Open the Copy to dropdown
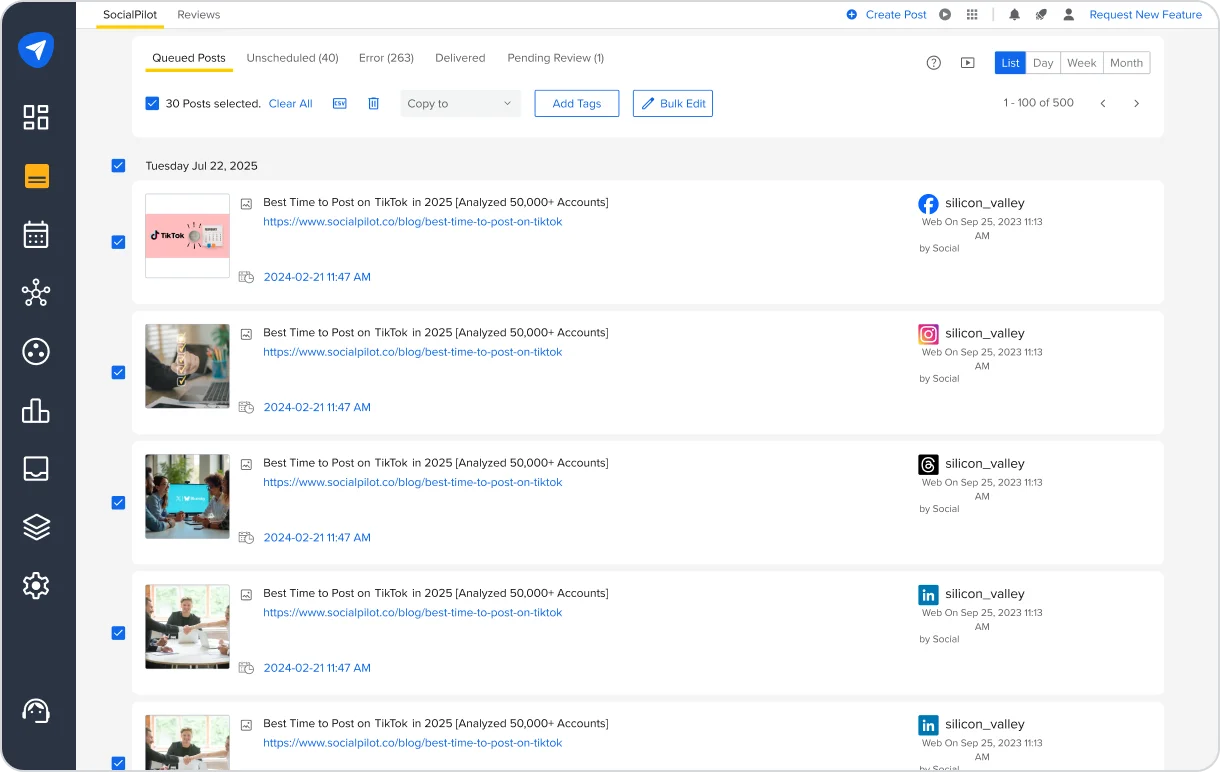Screen dimensions: 1220x772 (x=460, y=103)
